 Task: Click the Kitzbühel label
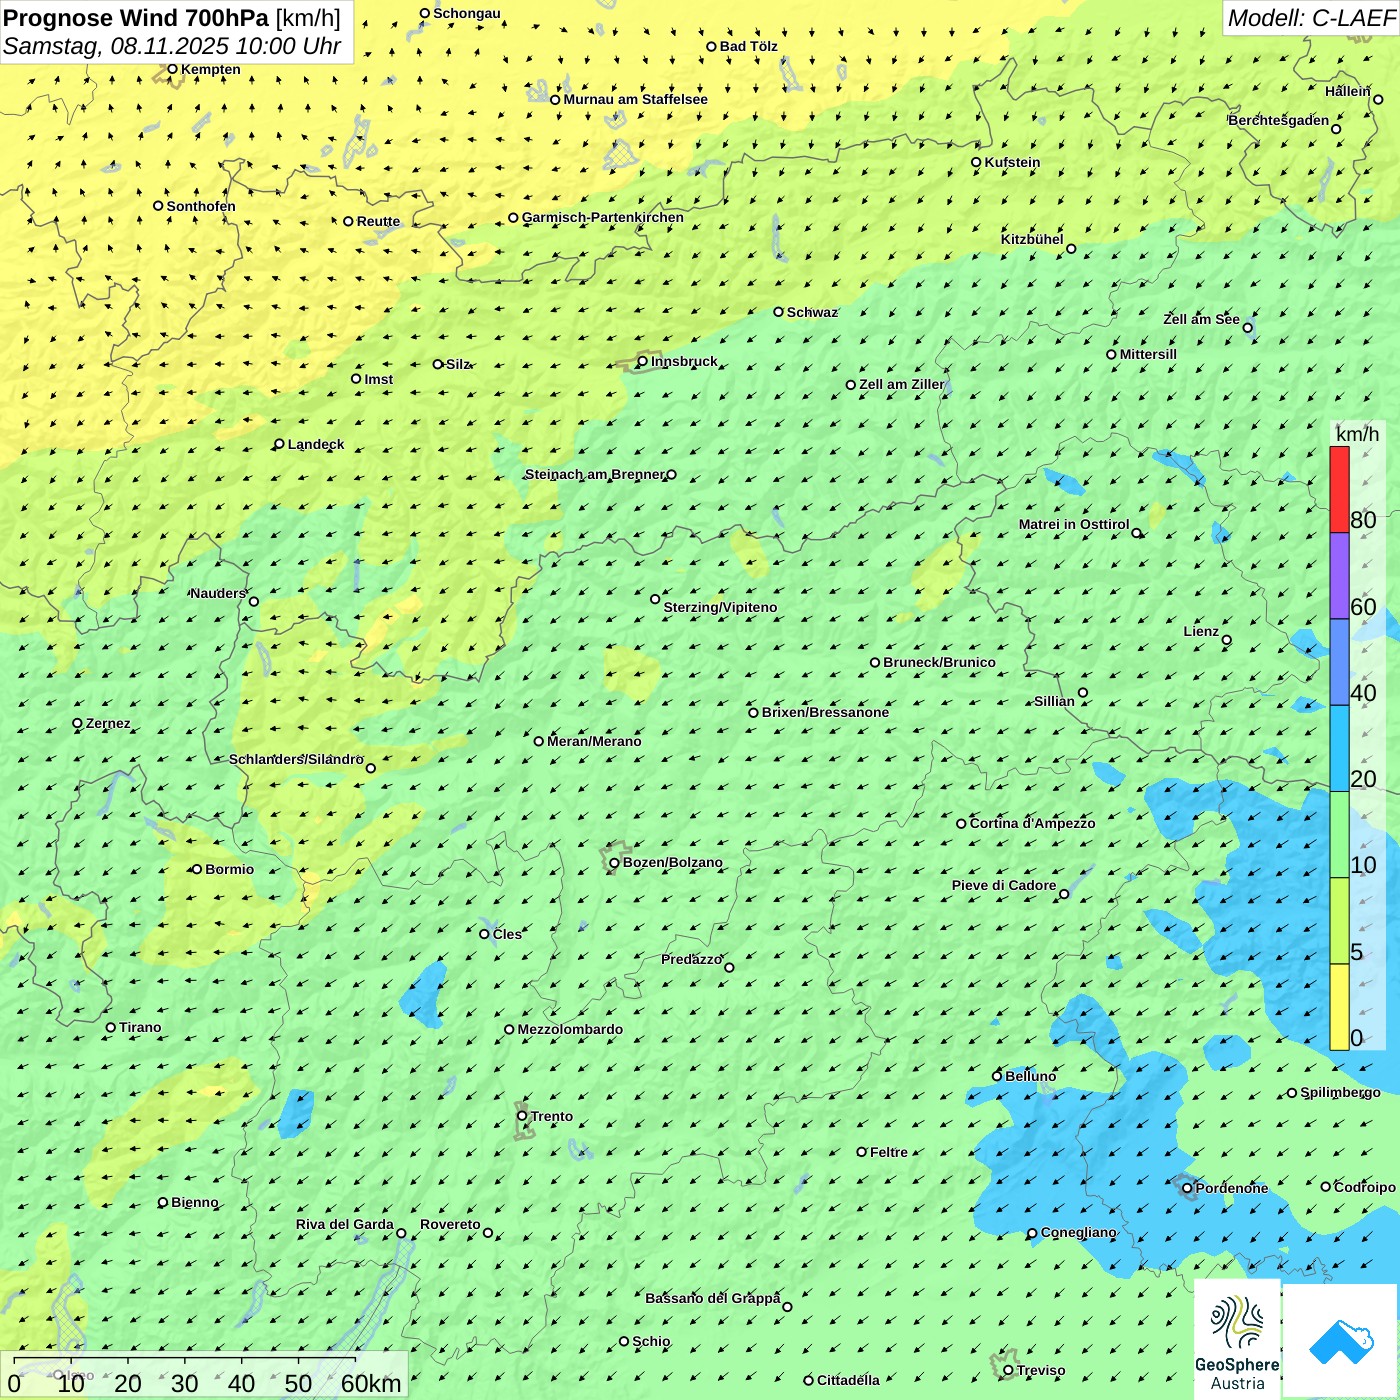click(1032, 239)
